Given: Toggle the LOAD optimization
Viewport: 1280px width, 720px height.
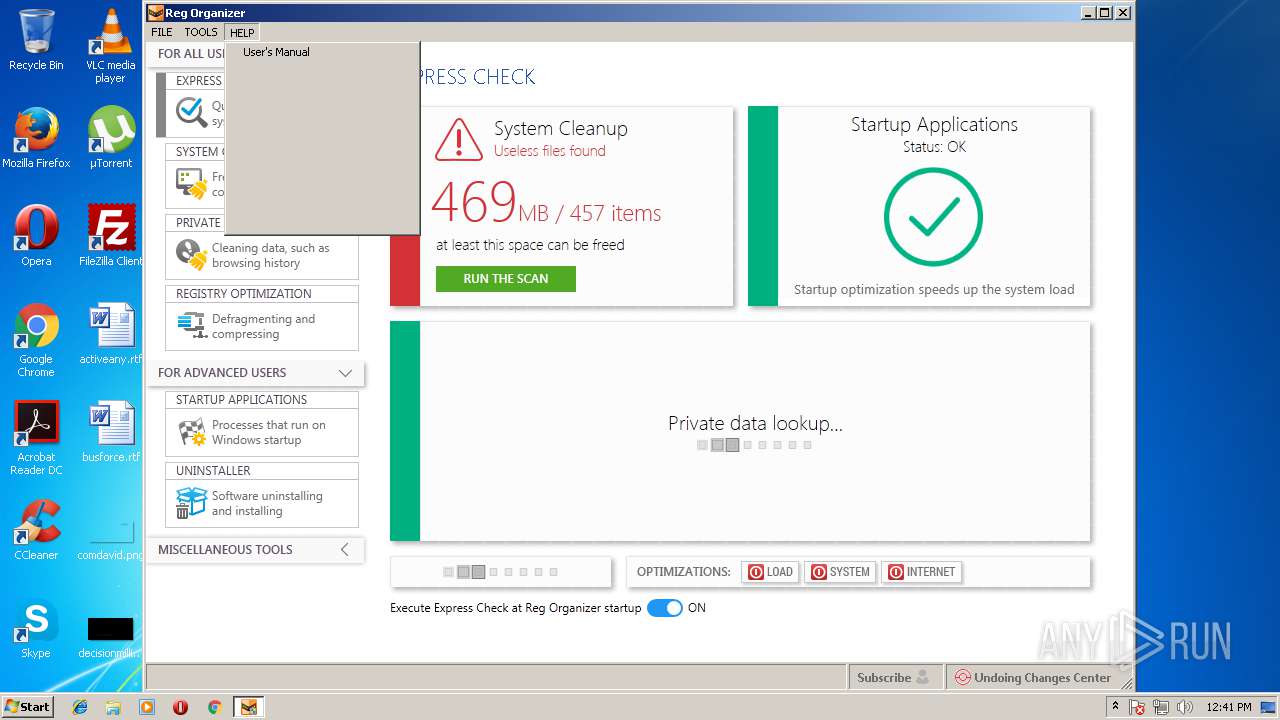Looking at the screenshot, I should (771, 572).
